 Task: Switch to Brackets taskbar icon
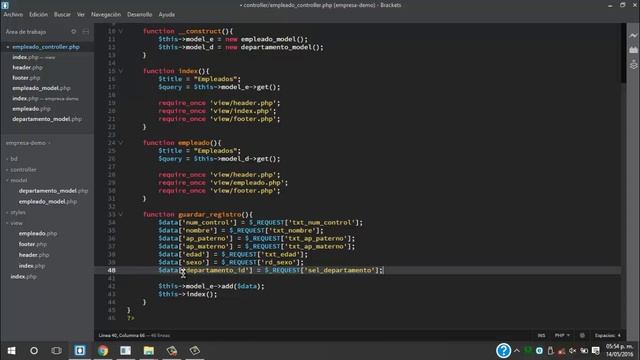point(80,351)
